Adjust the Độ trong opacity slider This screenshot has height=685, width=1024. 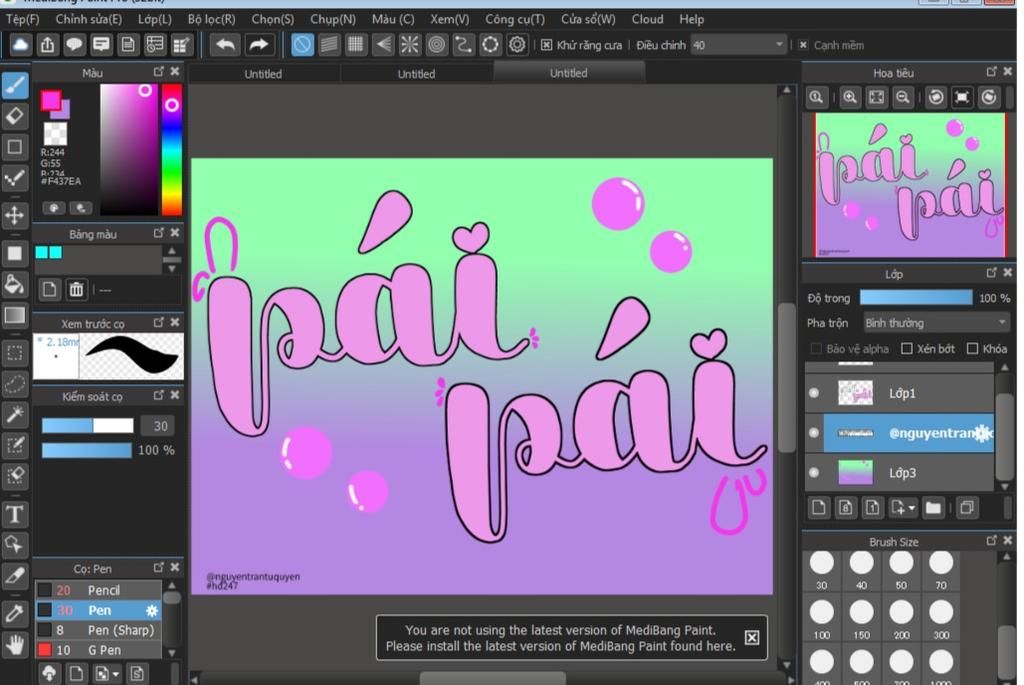(x=916, y=298)
